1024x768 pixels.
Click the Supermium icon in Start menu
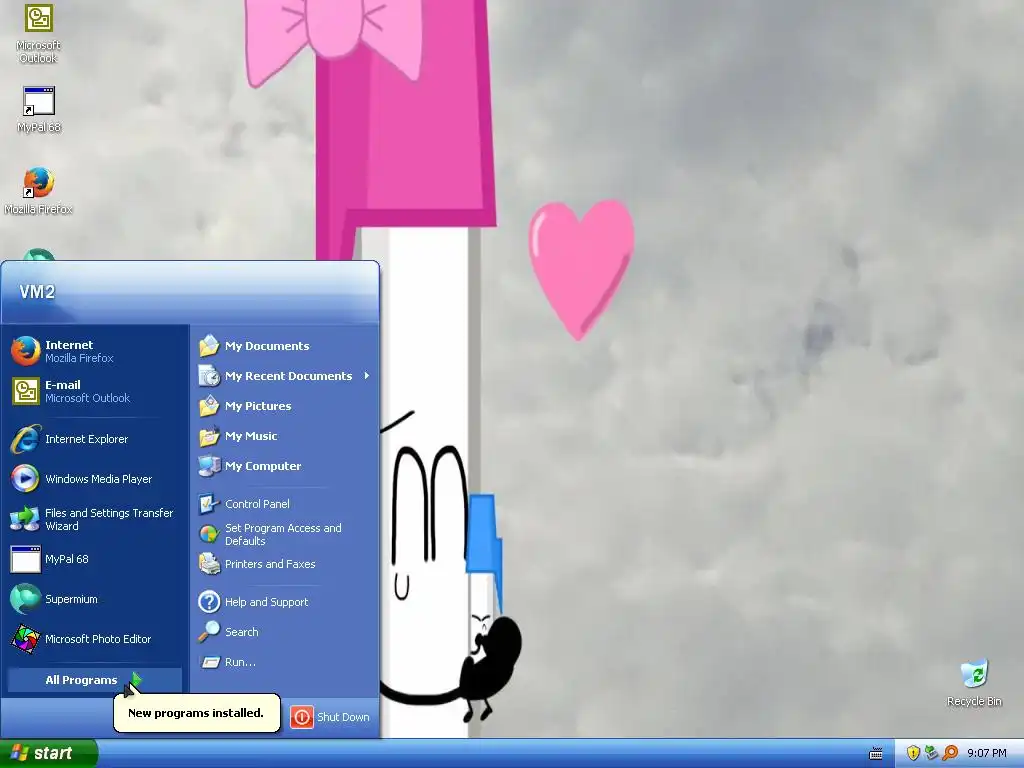point(25,599)
